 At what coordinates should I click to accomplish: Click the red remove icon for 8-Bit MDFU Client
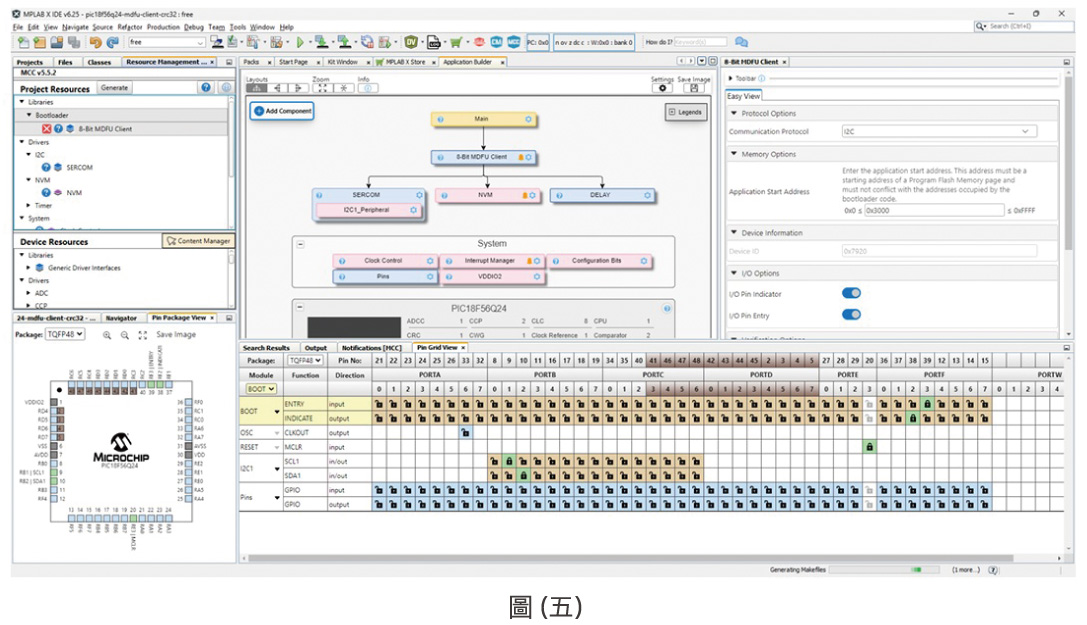click(x=46, y=129)
